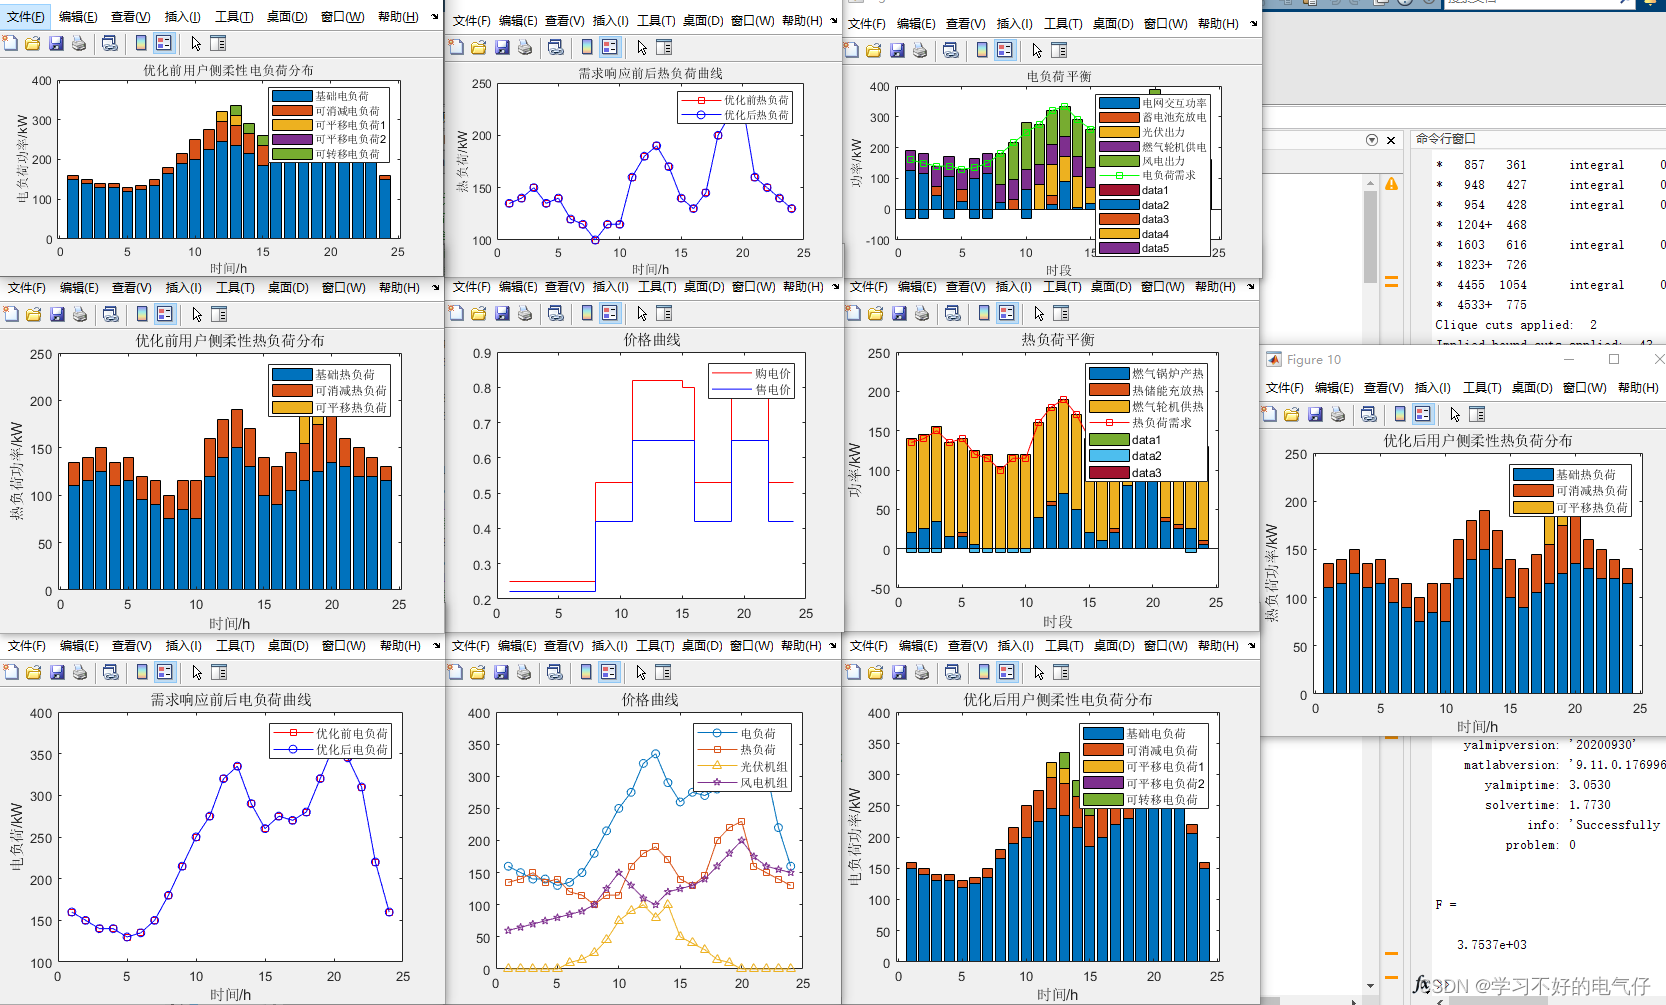Click Print icon in Figure 10 toolbar

click(1338, 414)
